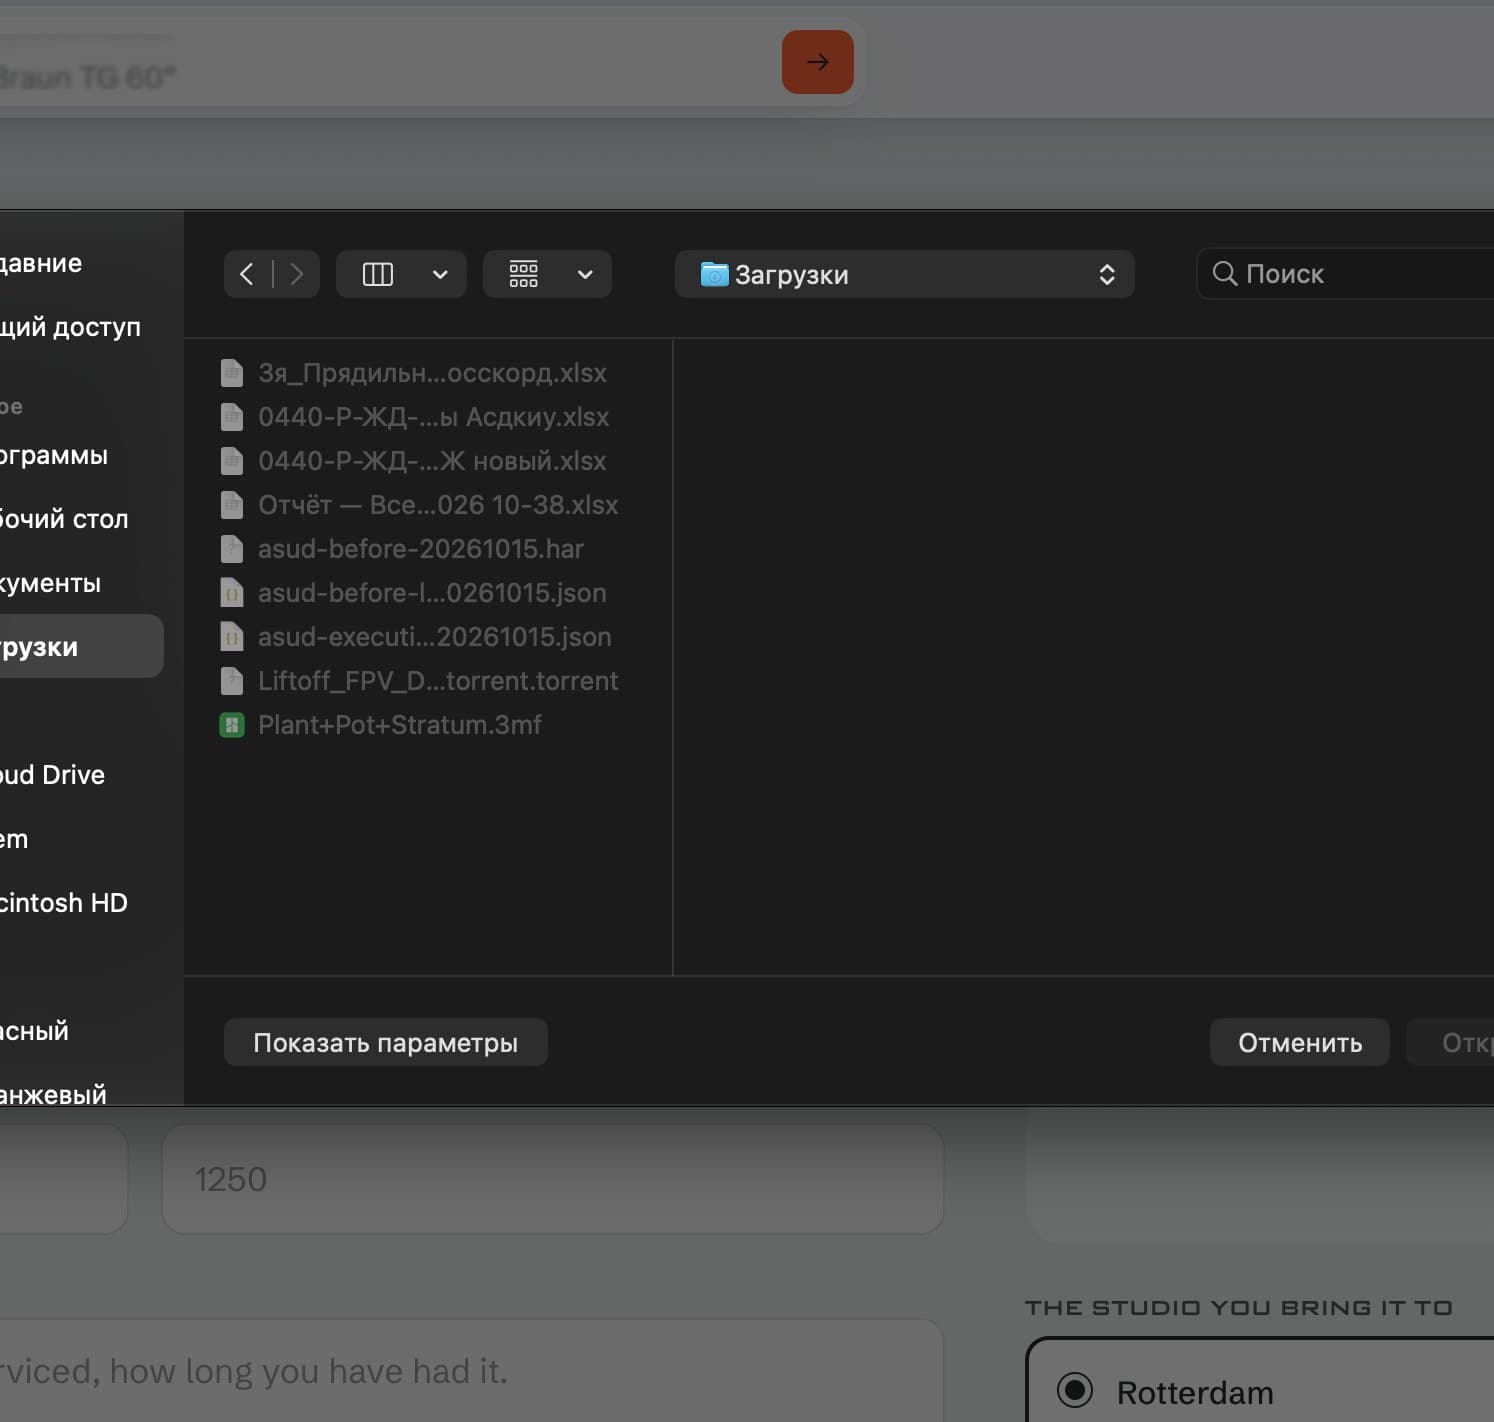Open Загрузки in the sidebar
The image size is (1494, 1422).
[x=80, y=646]
